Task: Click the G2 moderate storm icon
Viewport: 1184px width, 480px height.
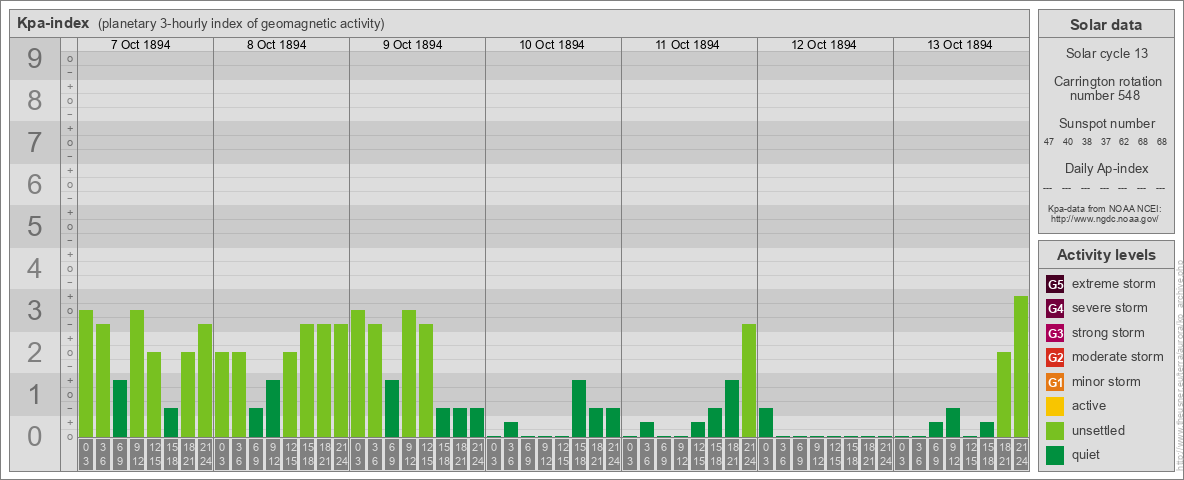Action: (1055, 357)
